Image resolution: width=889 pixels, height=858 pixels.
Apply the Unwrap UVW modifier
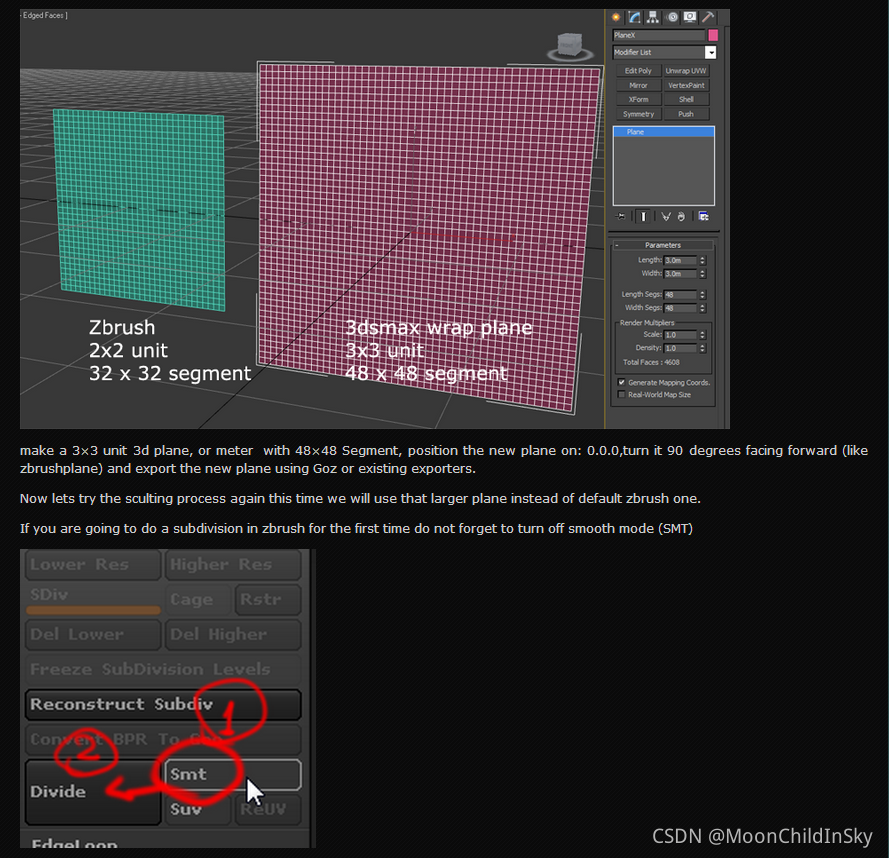685,71
